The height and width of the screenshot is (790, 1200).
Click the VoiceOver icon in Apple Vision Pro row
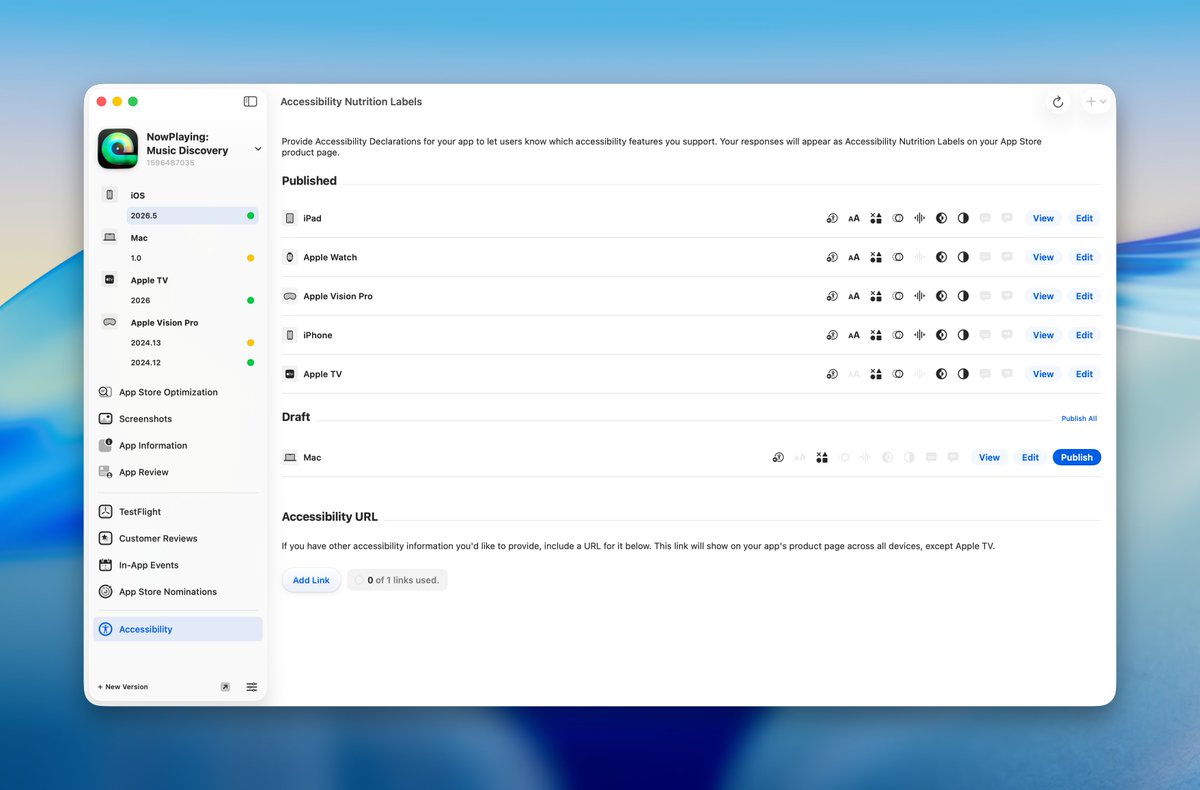point(832,296)
